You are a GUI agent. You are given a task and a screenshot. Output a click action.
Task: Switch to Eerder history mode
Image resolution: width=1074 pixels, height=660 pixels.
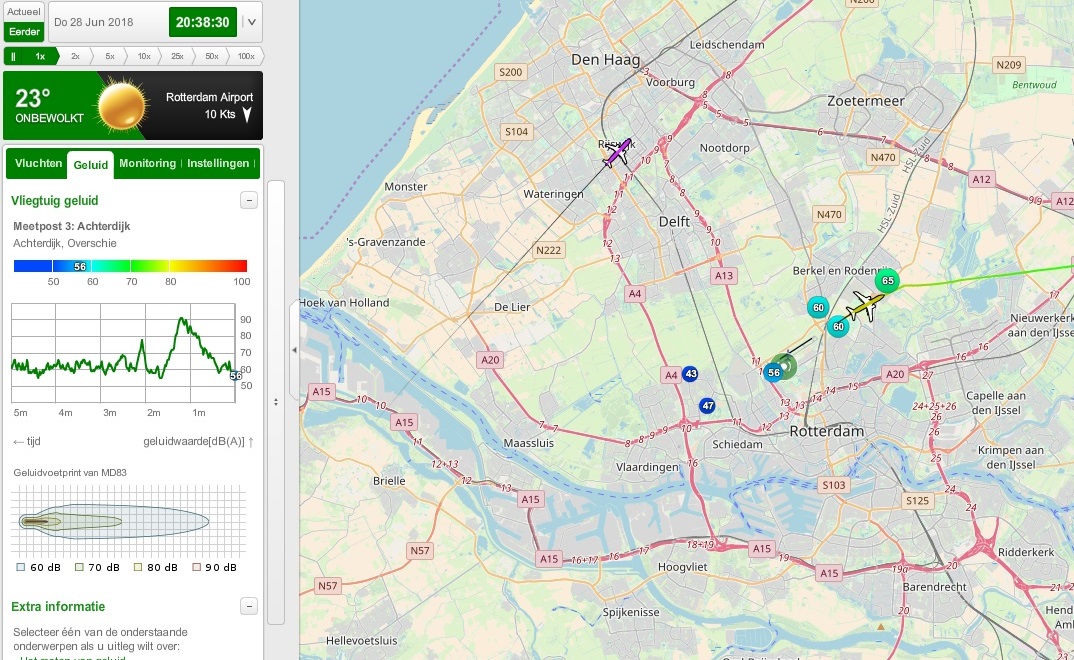point(24,31)
